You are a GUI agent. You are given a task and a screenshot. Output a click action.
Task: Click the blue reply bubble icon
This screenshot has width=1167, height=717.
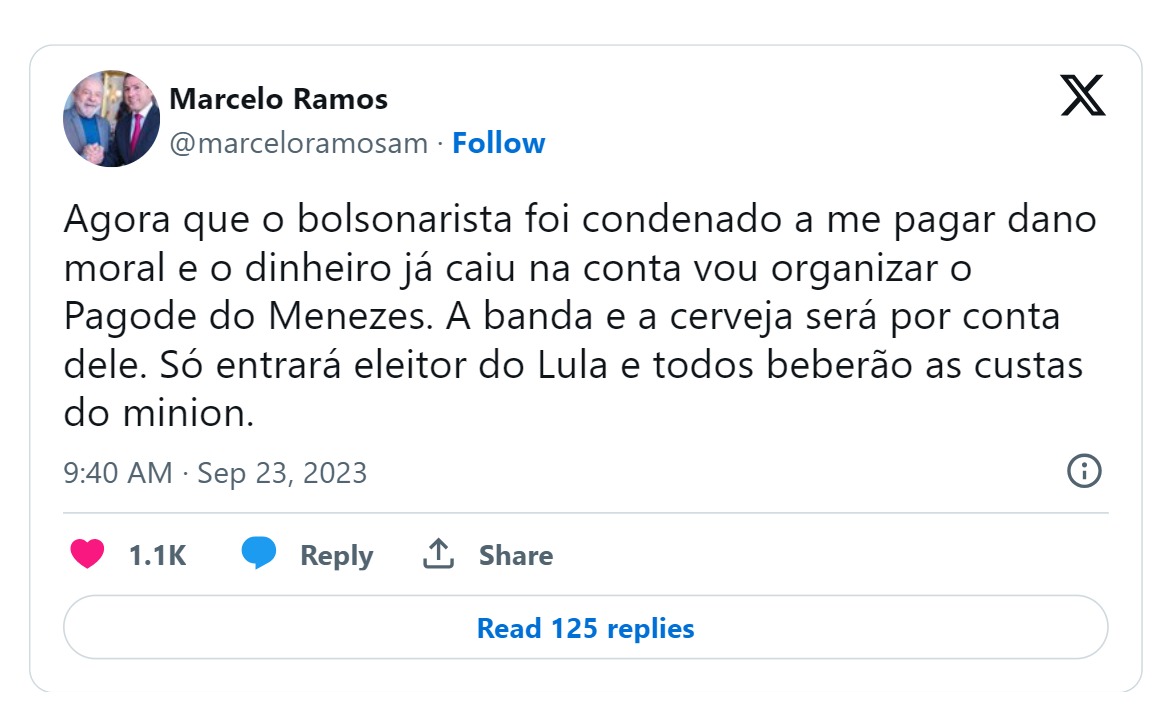point(259,554)
